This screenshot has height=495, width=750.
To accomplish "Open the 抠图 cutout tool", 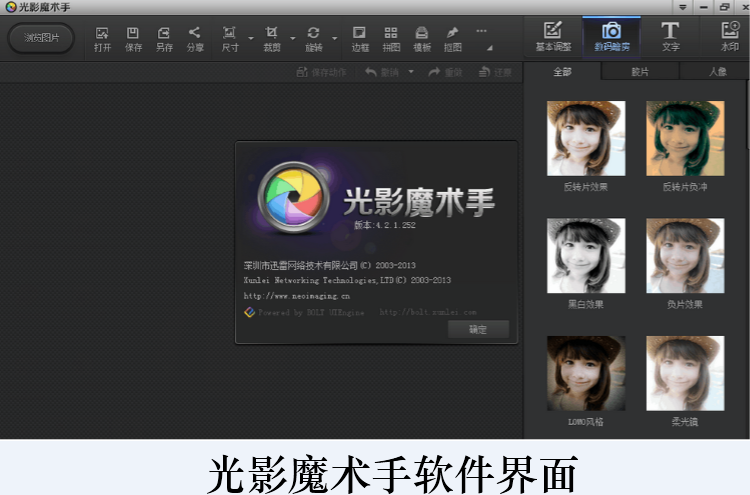I will (x=452, y=39).
